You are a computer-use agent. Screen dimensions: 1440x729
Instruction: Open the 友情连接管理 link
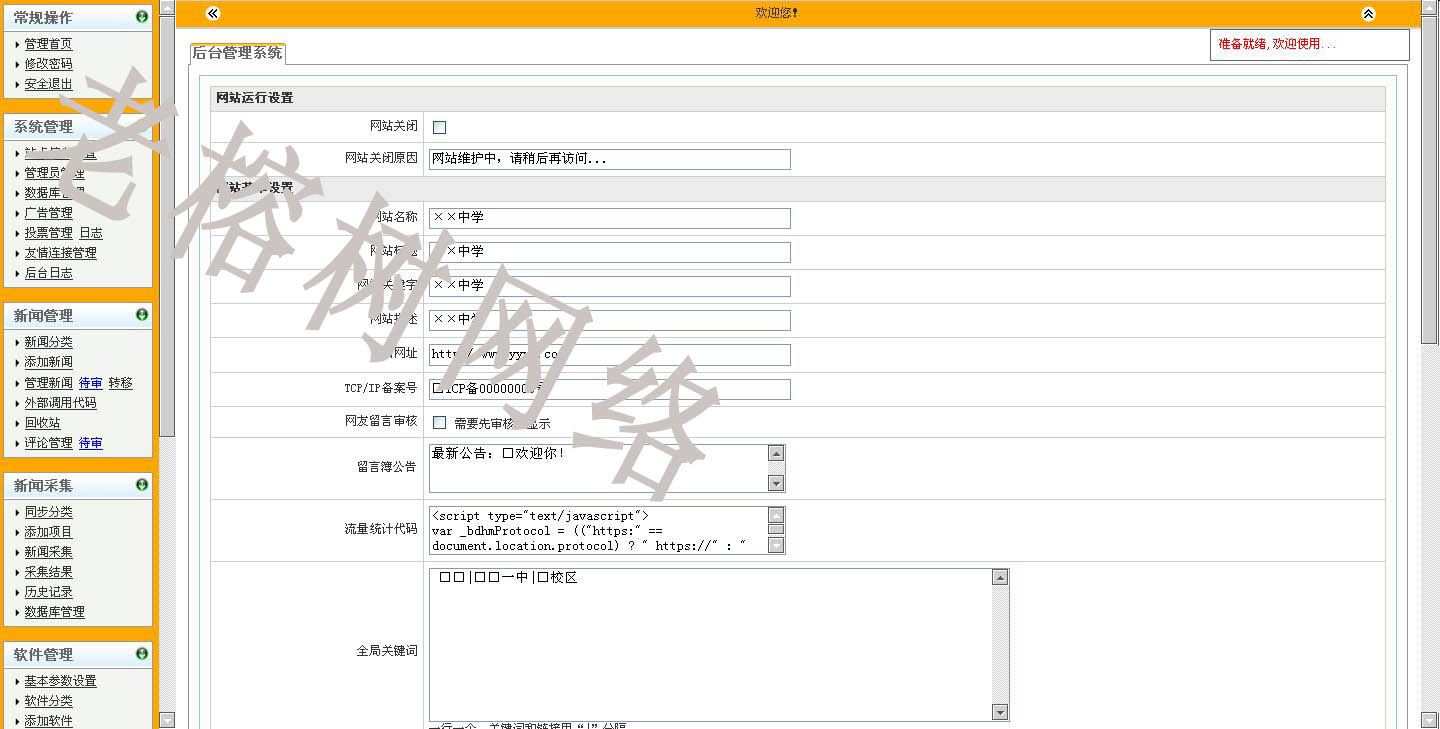[x=60, y=253]
